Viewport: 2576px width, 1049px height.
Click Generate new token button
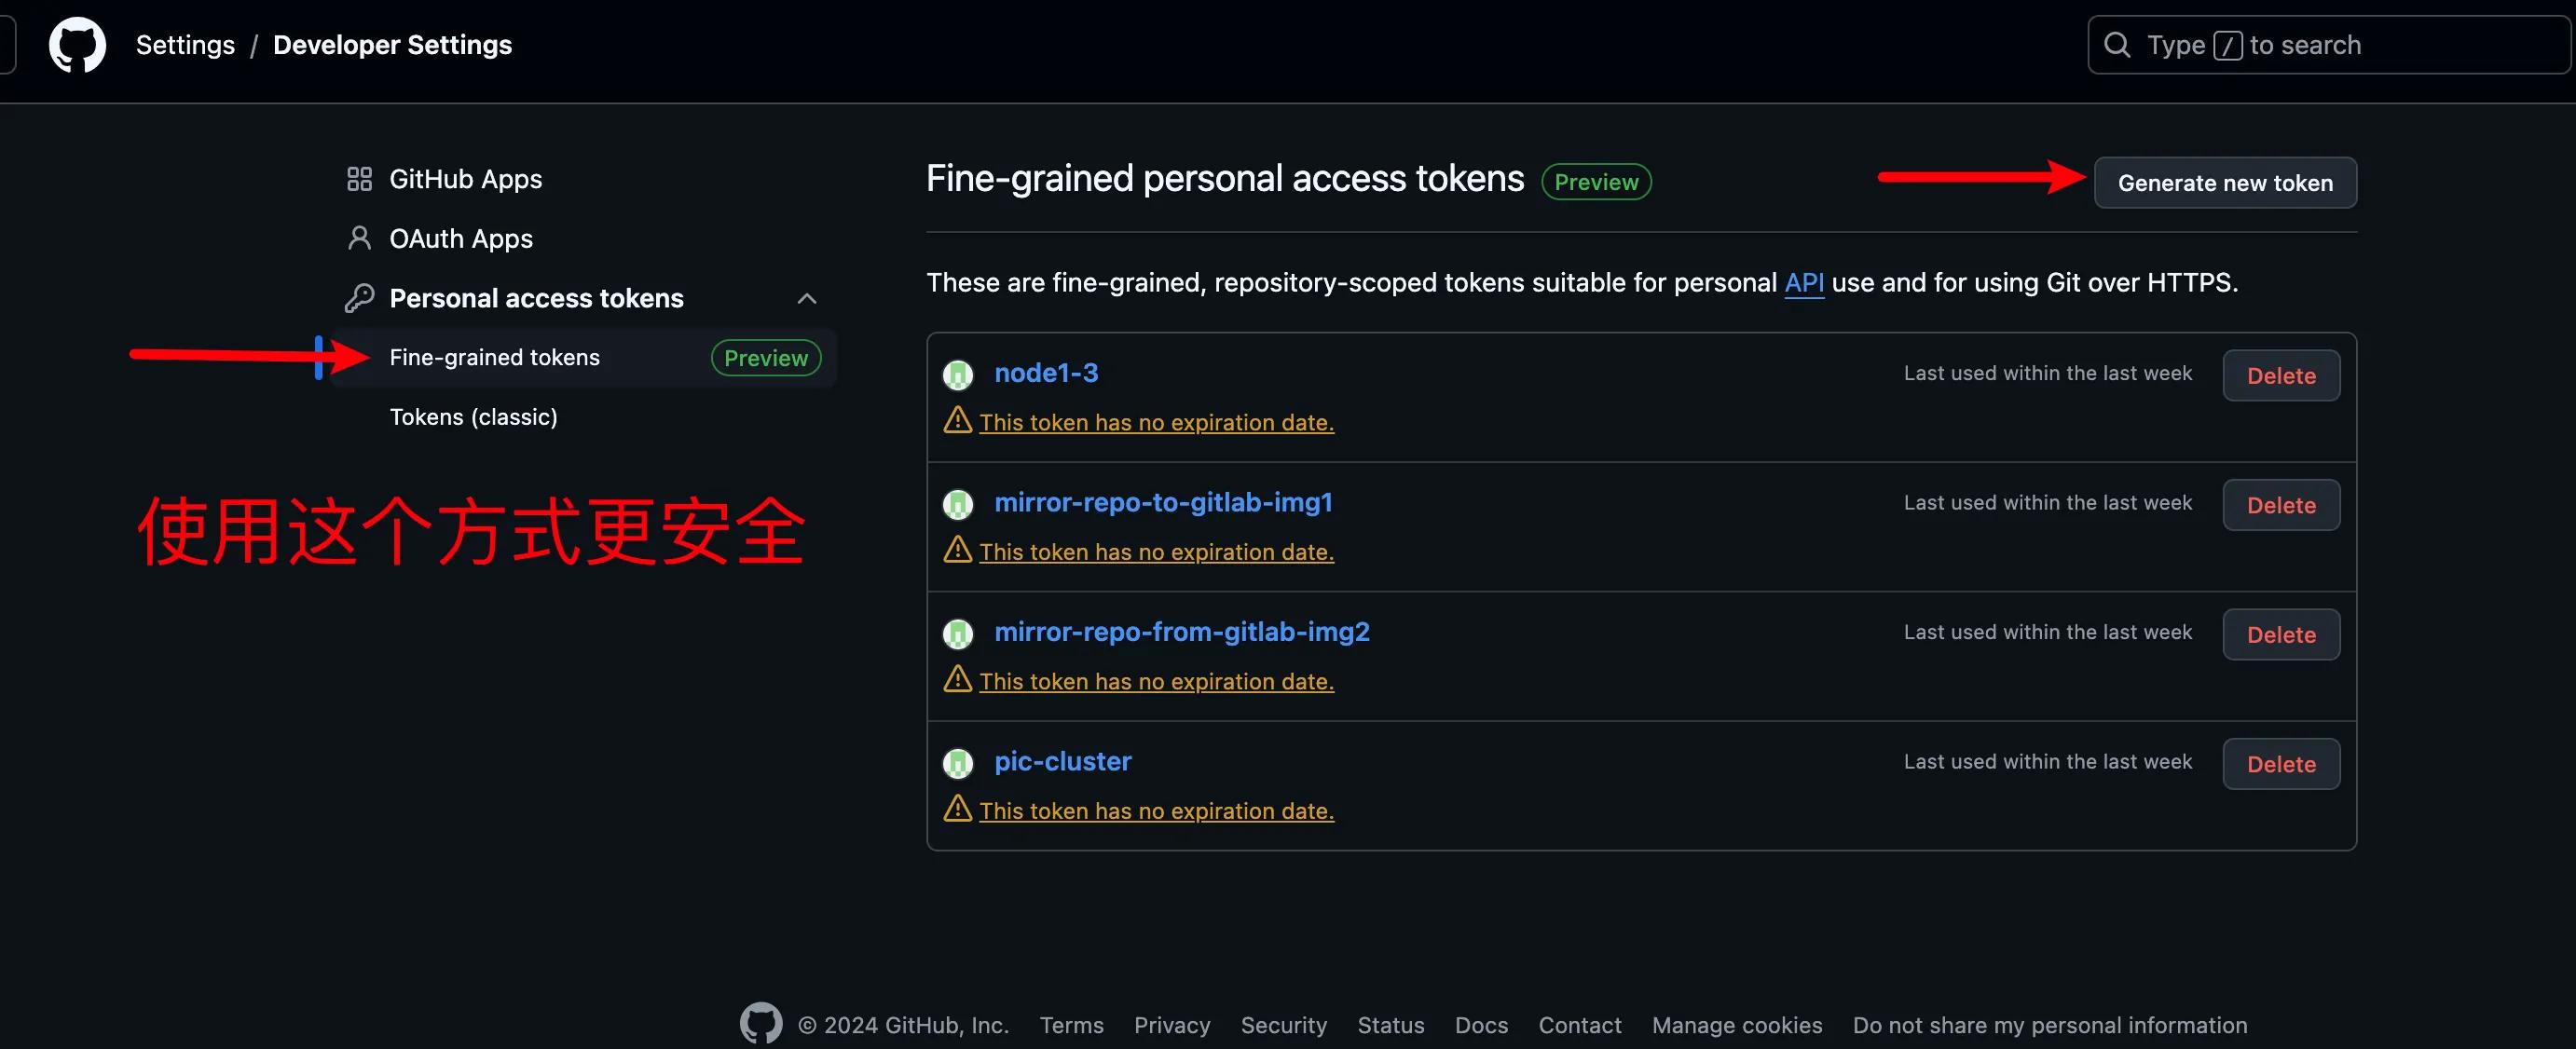click(2225, 183)
